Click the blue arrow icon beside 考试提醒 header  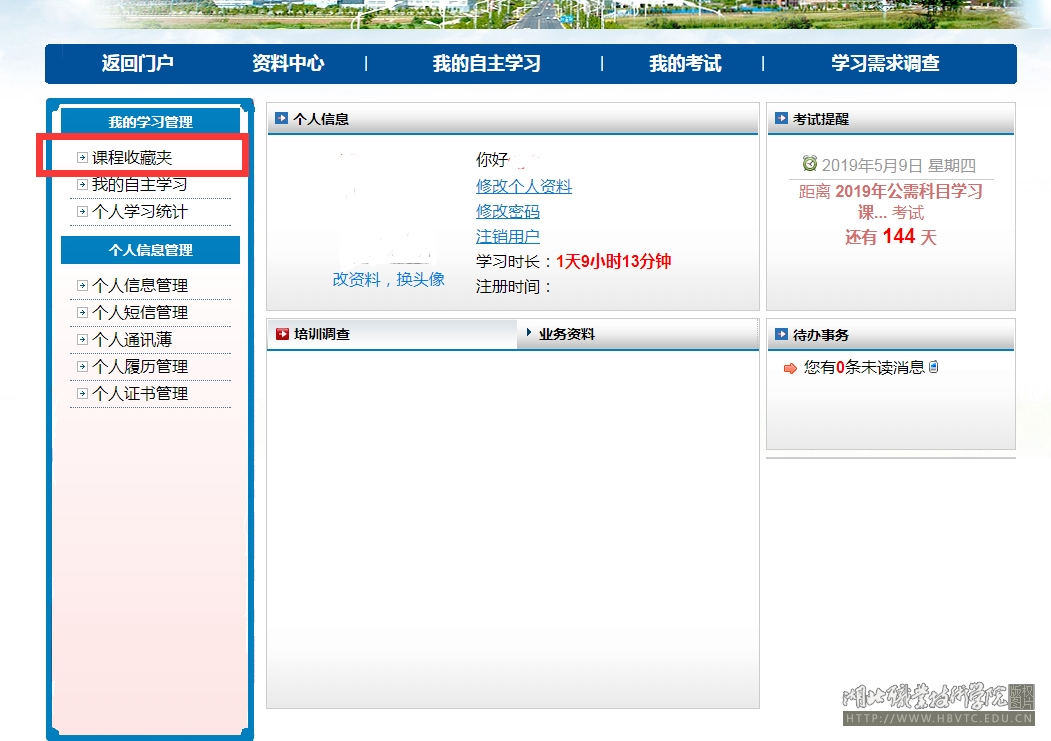coord(781,118)
